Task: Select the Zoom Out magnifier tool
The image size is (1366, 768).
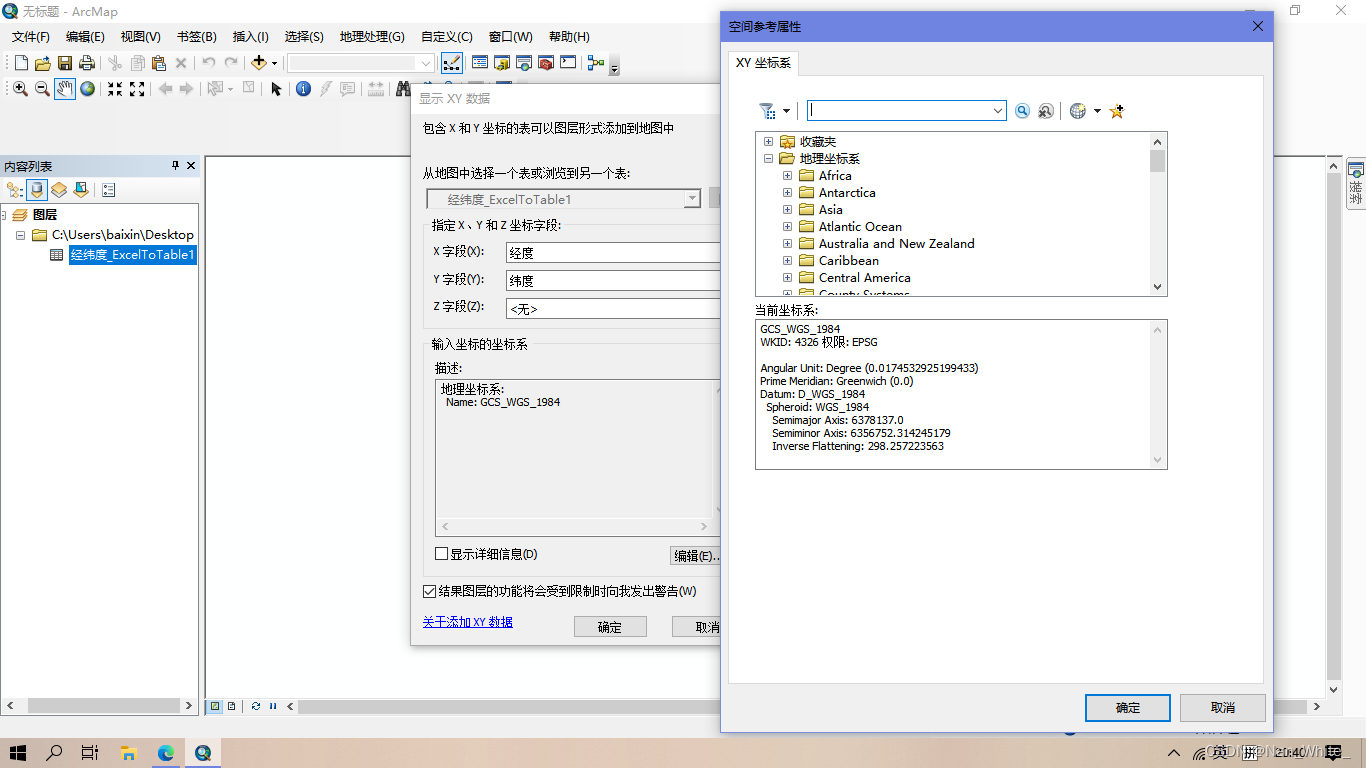Action: coord(42,89)
